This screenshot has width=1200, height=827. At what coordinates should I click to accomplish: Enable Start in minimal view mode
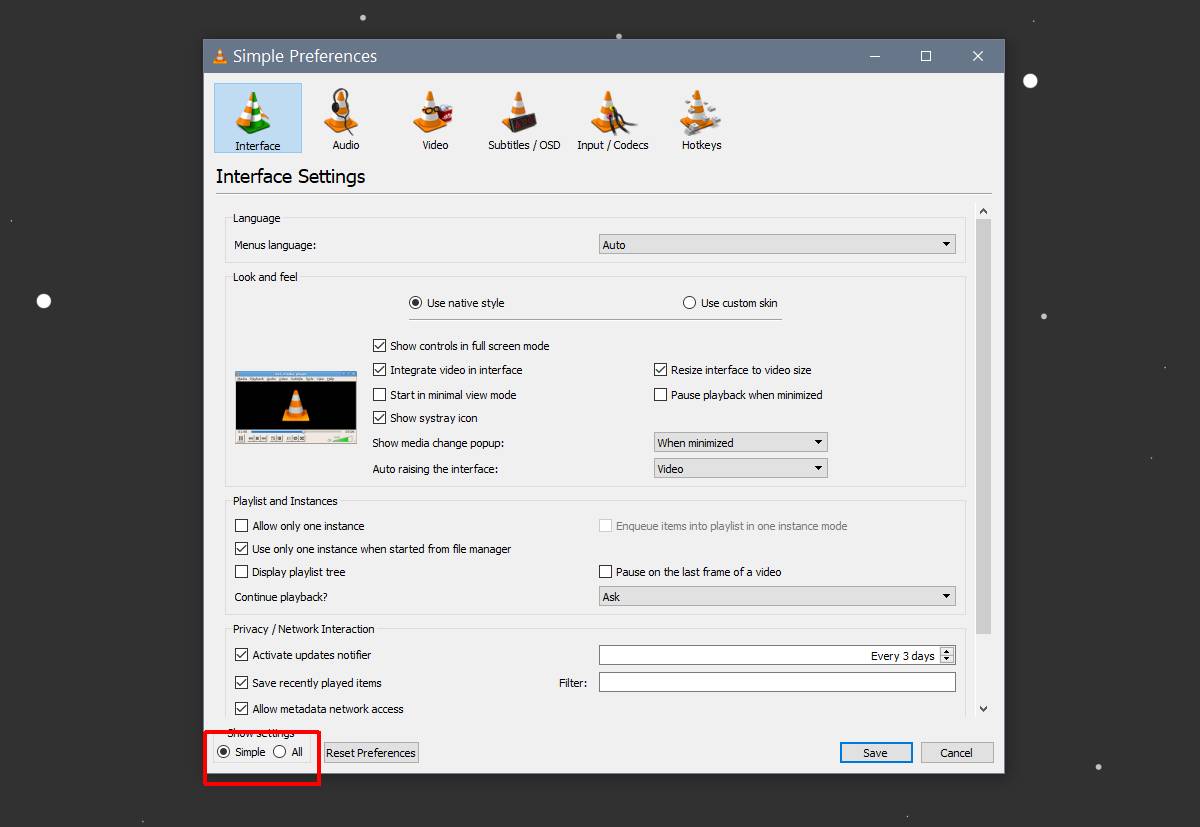(379, 394)
